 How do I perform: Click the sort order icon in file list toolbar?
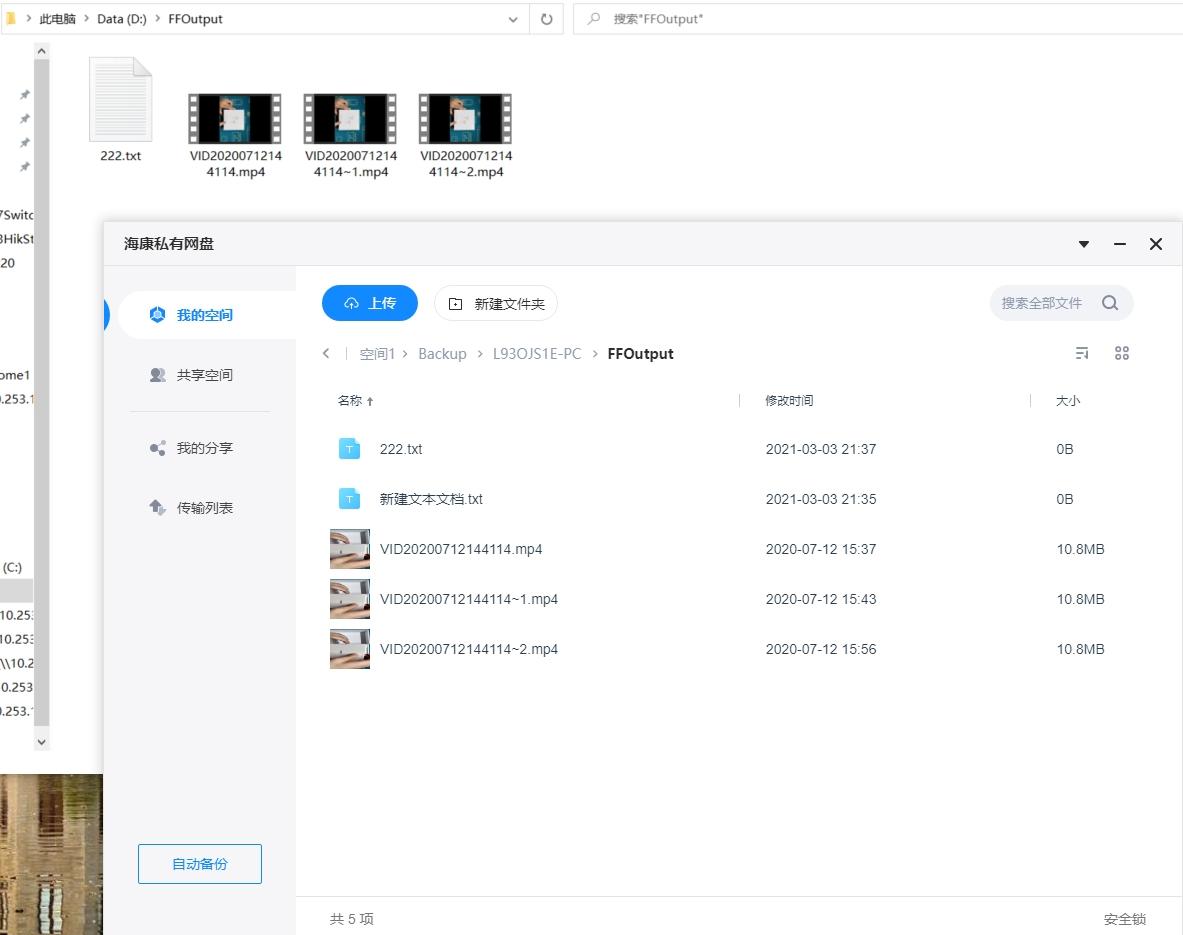coord(1081,353)
